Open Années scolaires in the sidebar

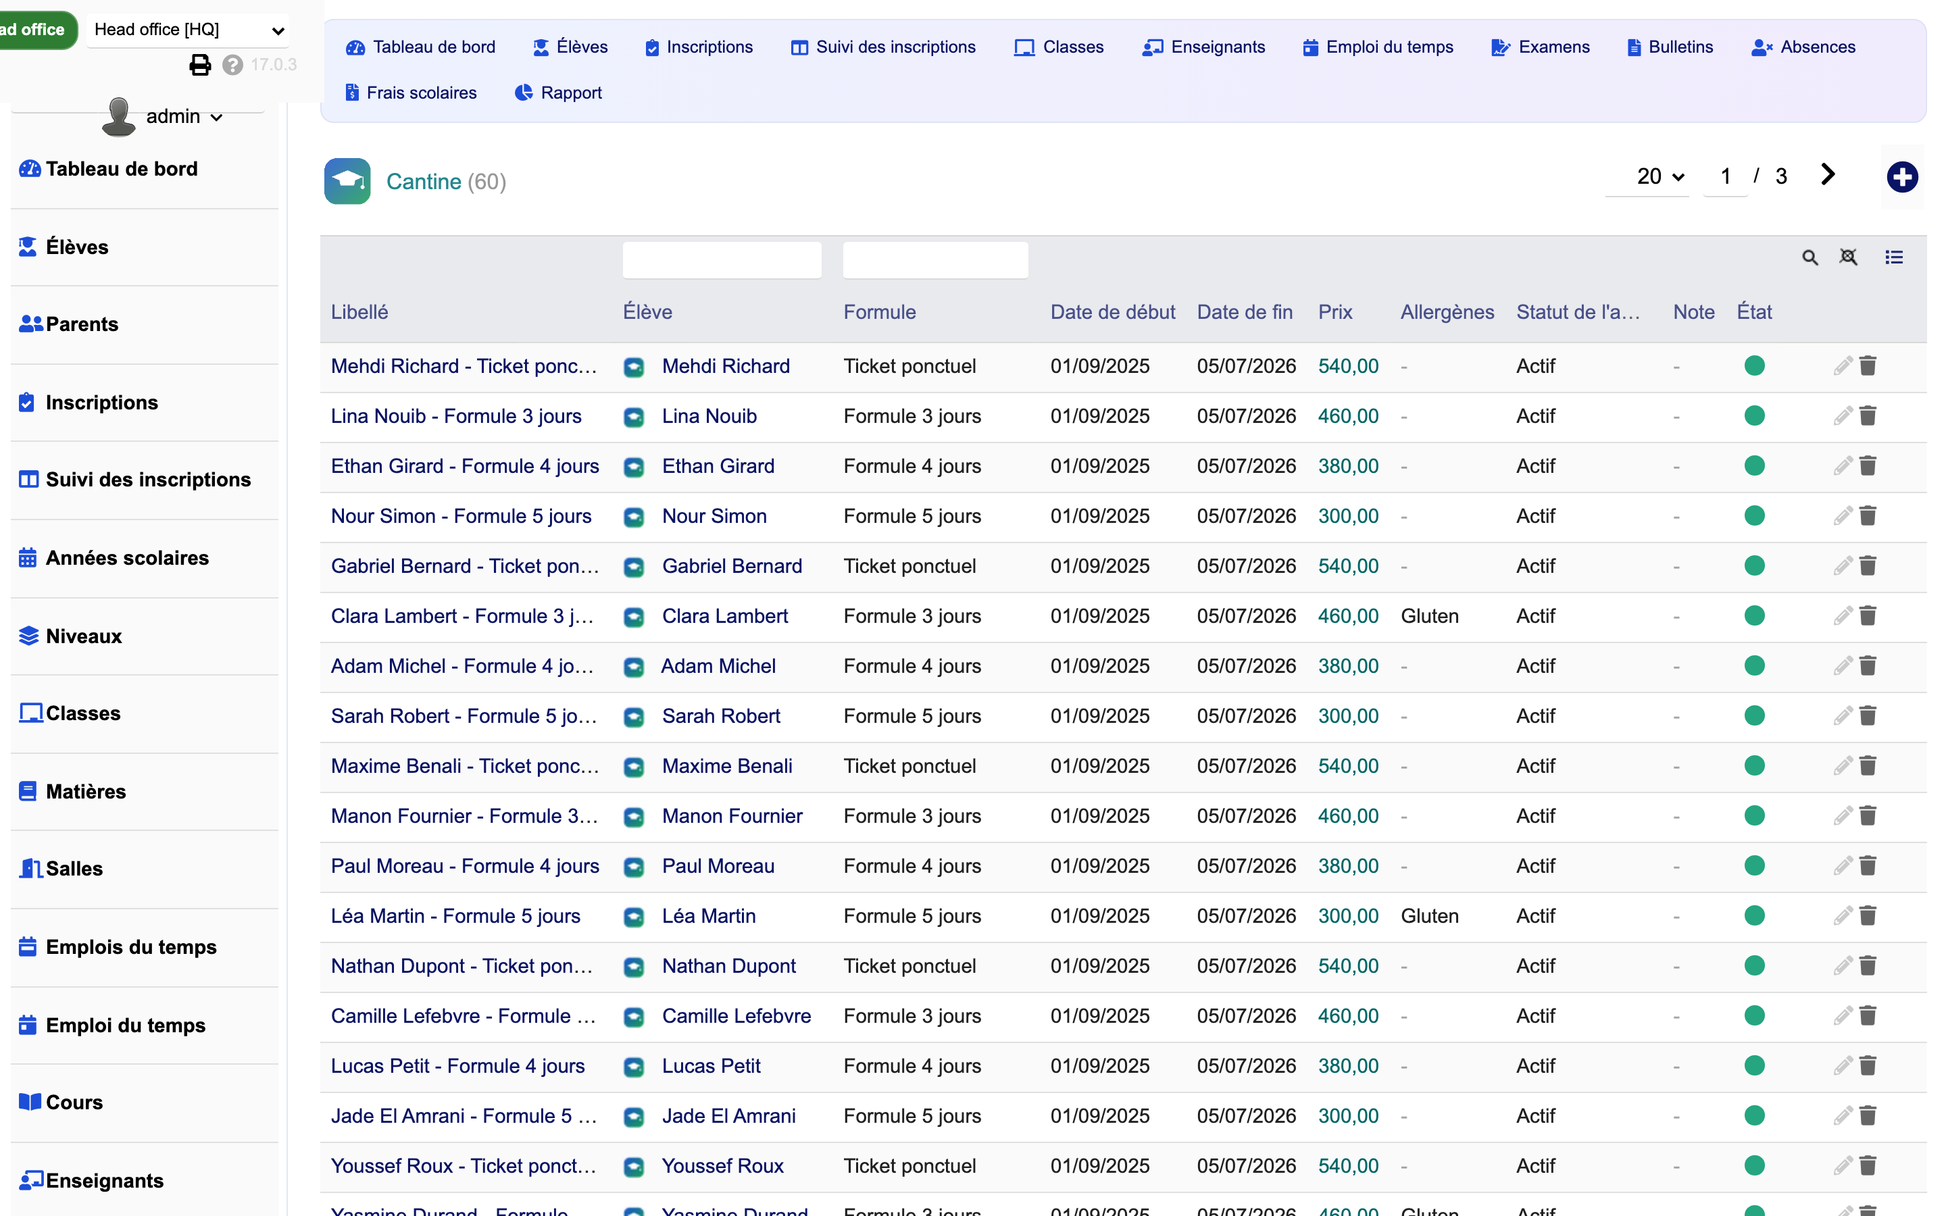[114, 558]
